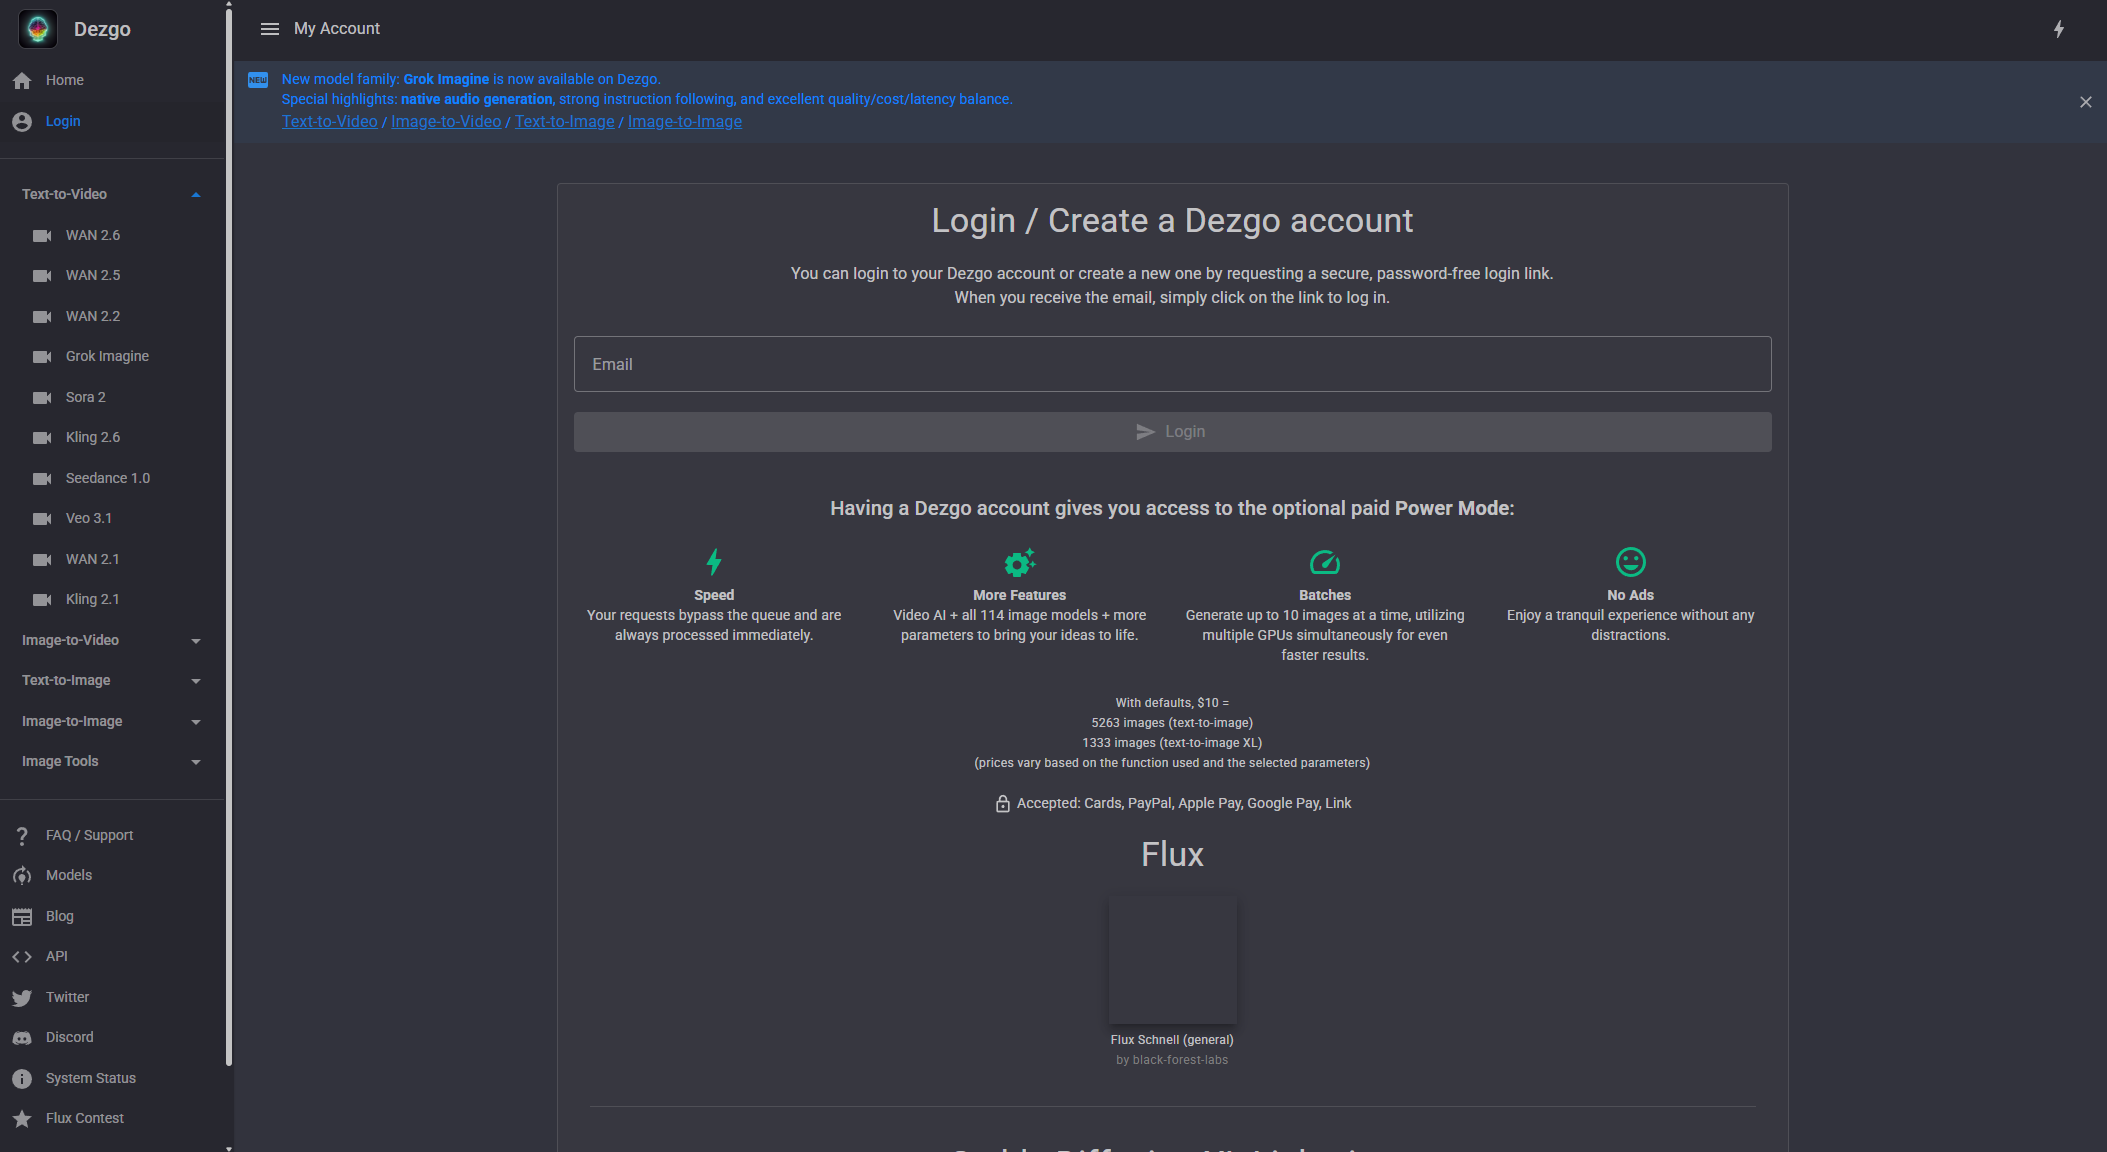Collapse the Text-to-Video section
Image resolution: width=2107 pixels, height=1152 pixels.
click(x=196, y=193)
